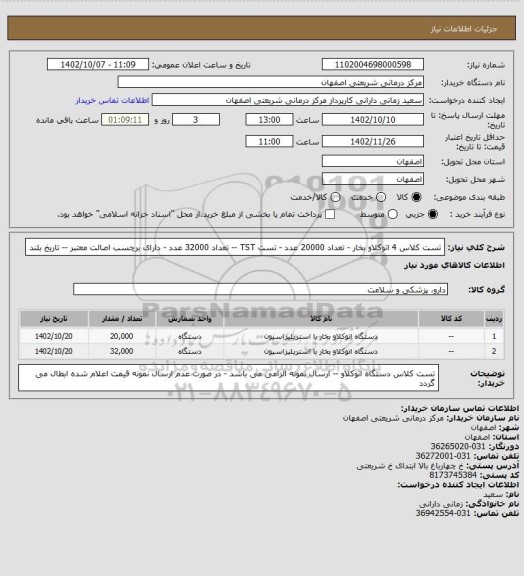Click the جزئیات اطلاعات نیاز header title

tap(464, 29)
